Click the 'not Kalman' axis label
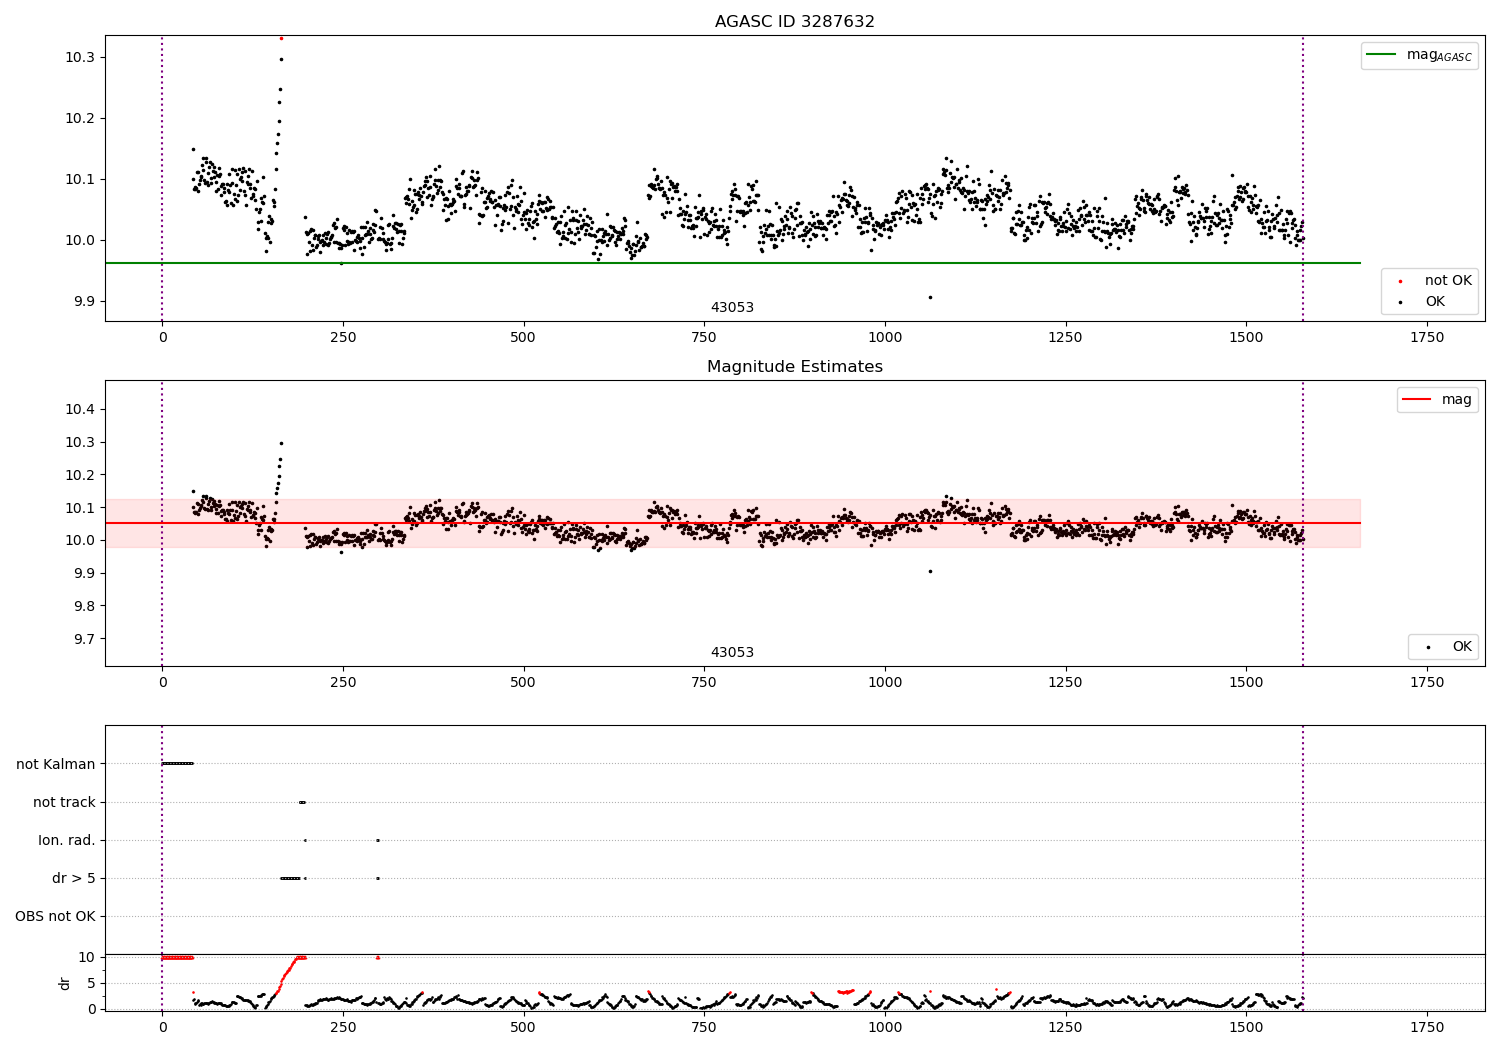The height and width of the screenshot is (1050, 1500). [x=56, y=764]
